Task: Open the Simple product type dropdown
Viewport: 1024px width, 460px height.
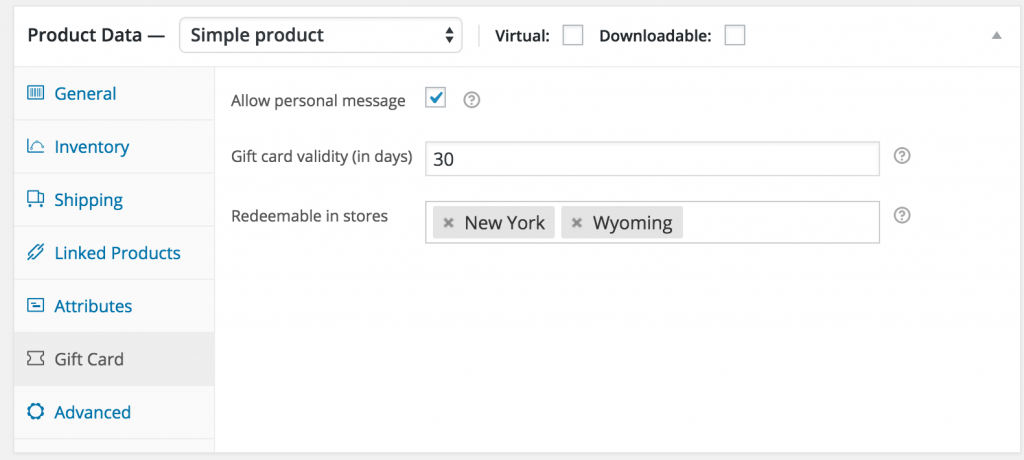Action: click(x=320, y=36)
